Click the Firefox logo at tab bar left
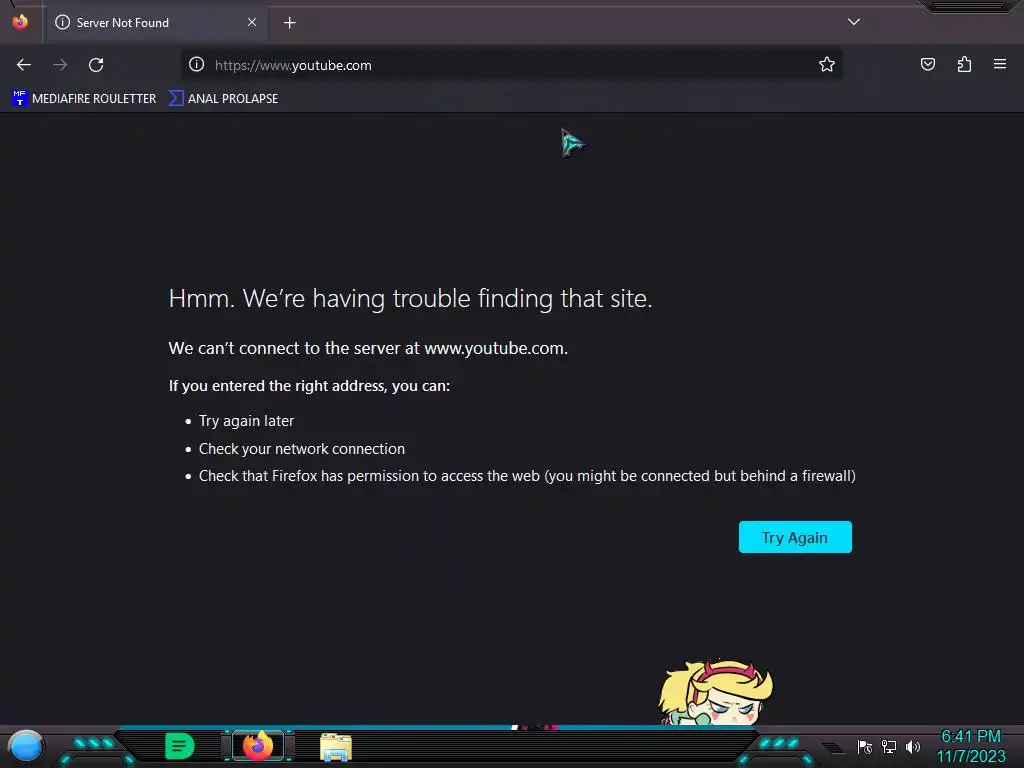 (20, 22)
